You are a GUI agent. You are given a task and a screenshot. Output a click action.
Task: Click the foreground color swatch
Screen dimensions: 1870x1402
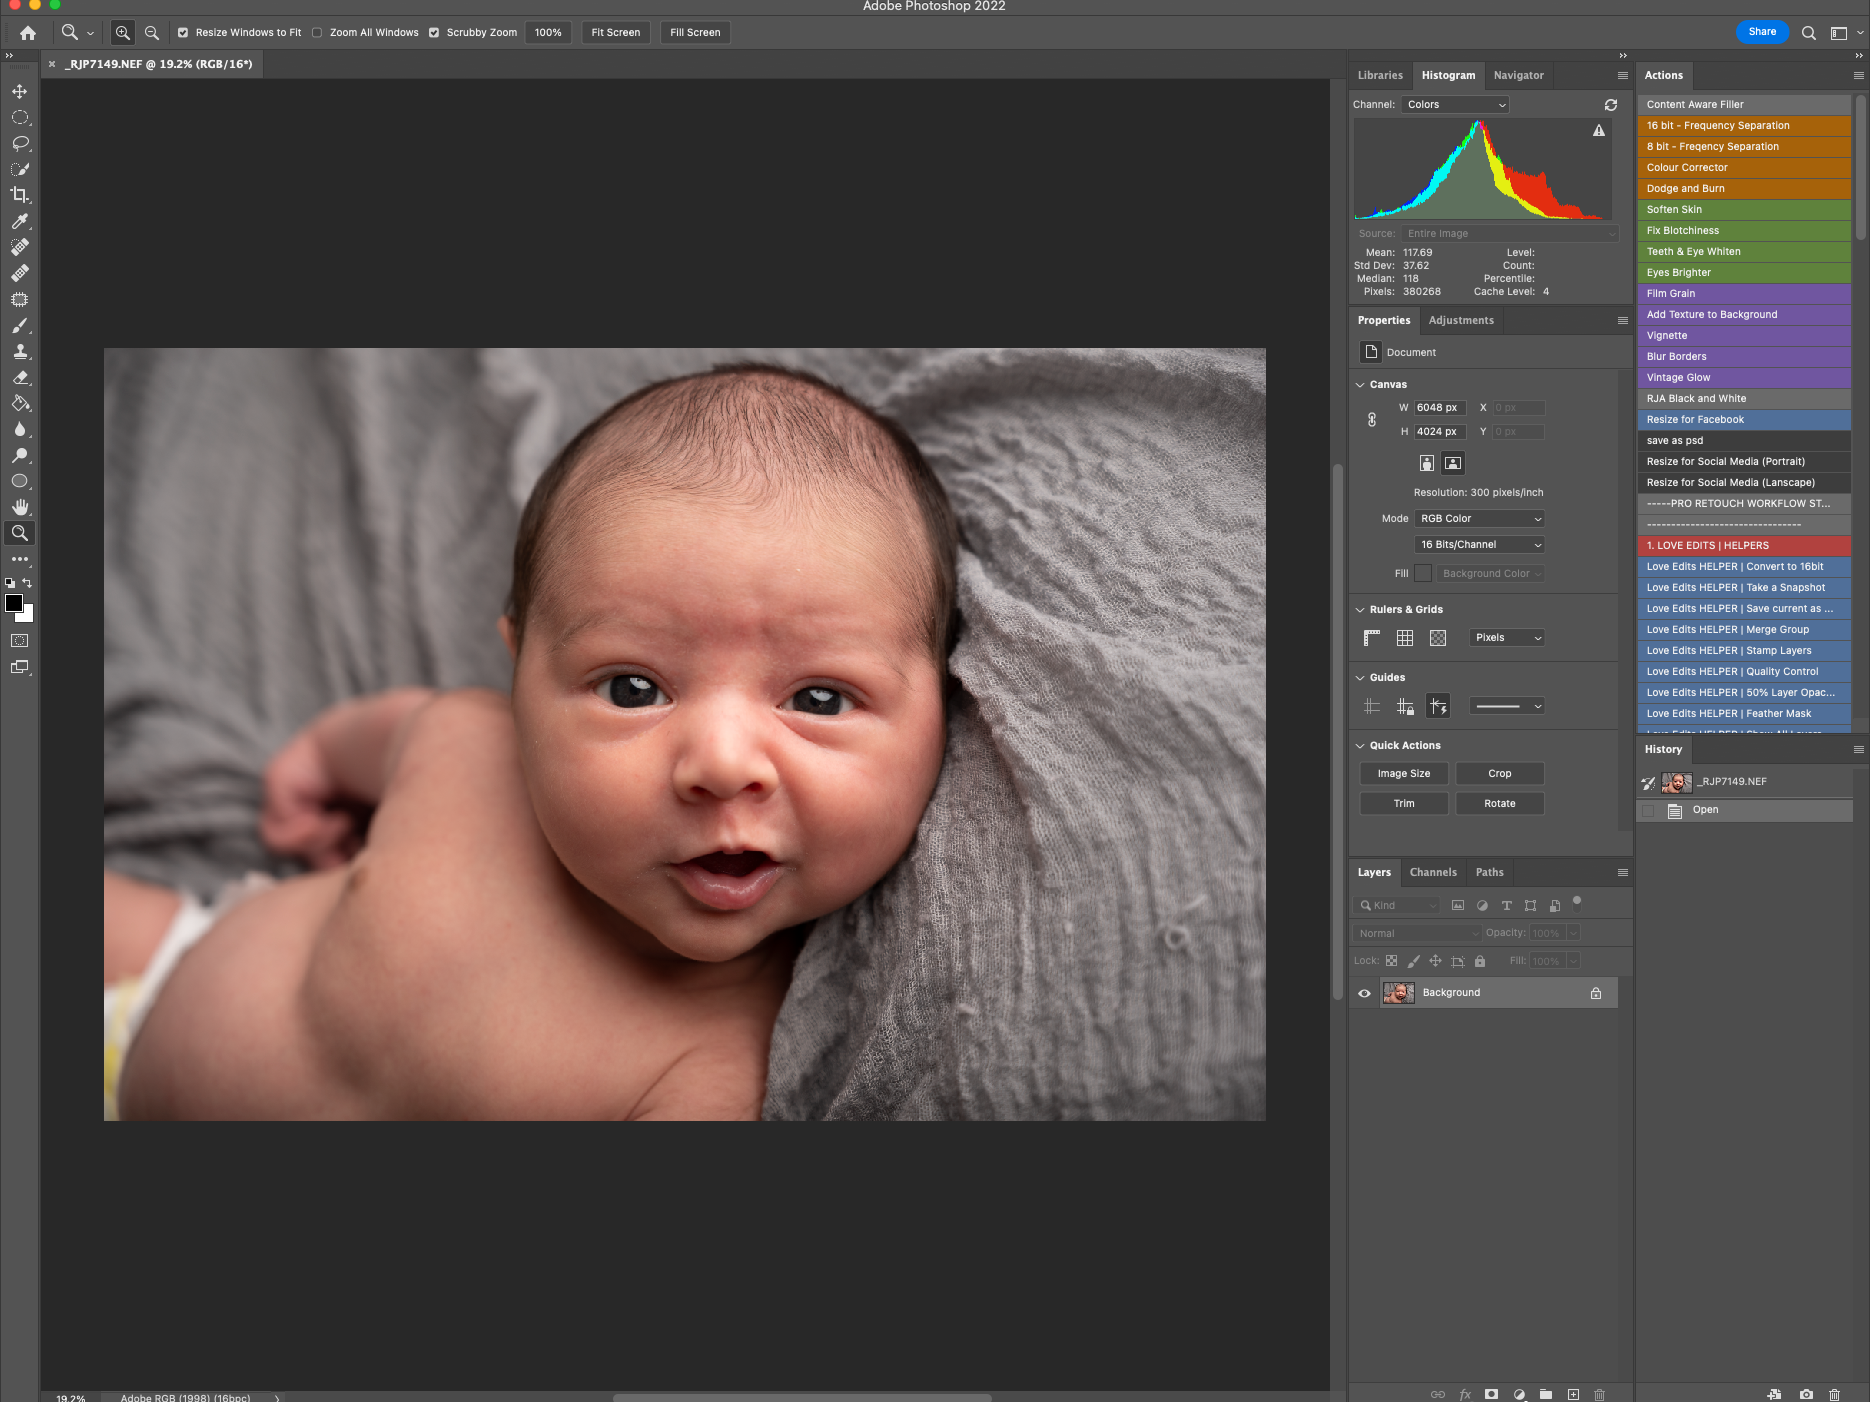coord(14,603)
